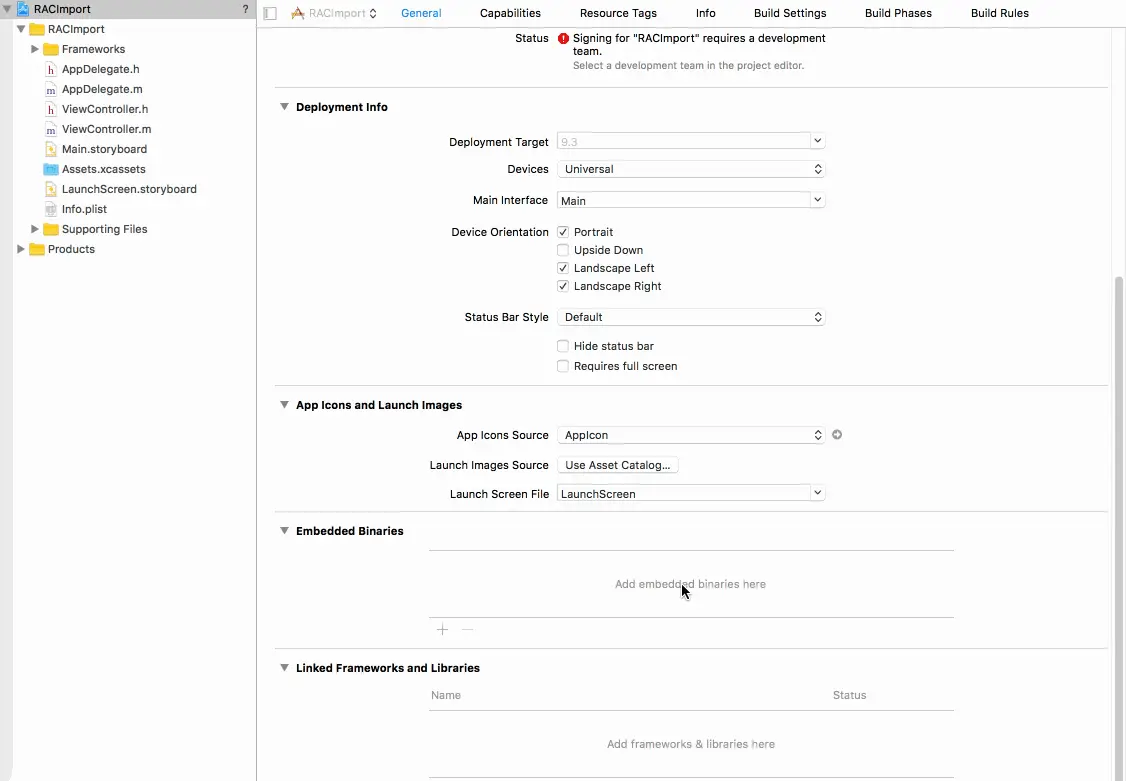Click the Supporting Files folder icon
This screenshot has width=1126, height=781.
pos(50,230)
